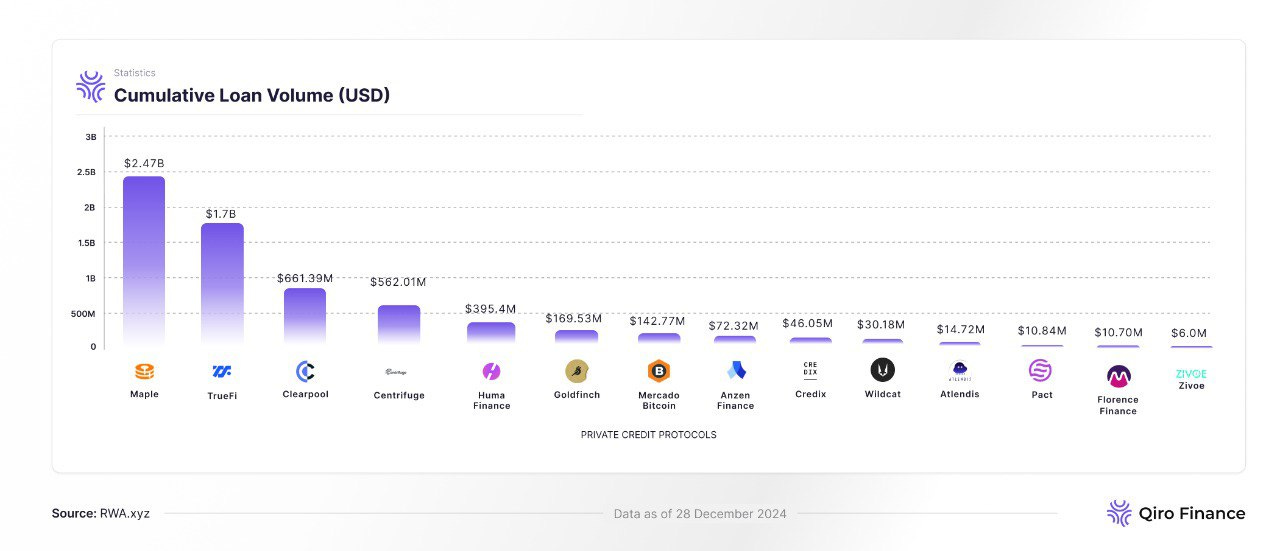Click the $1.7B value label
Image resolution: width=1280 pixels, height=551 pixels.
click(x=222, y=214)
